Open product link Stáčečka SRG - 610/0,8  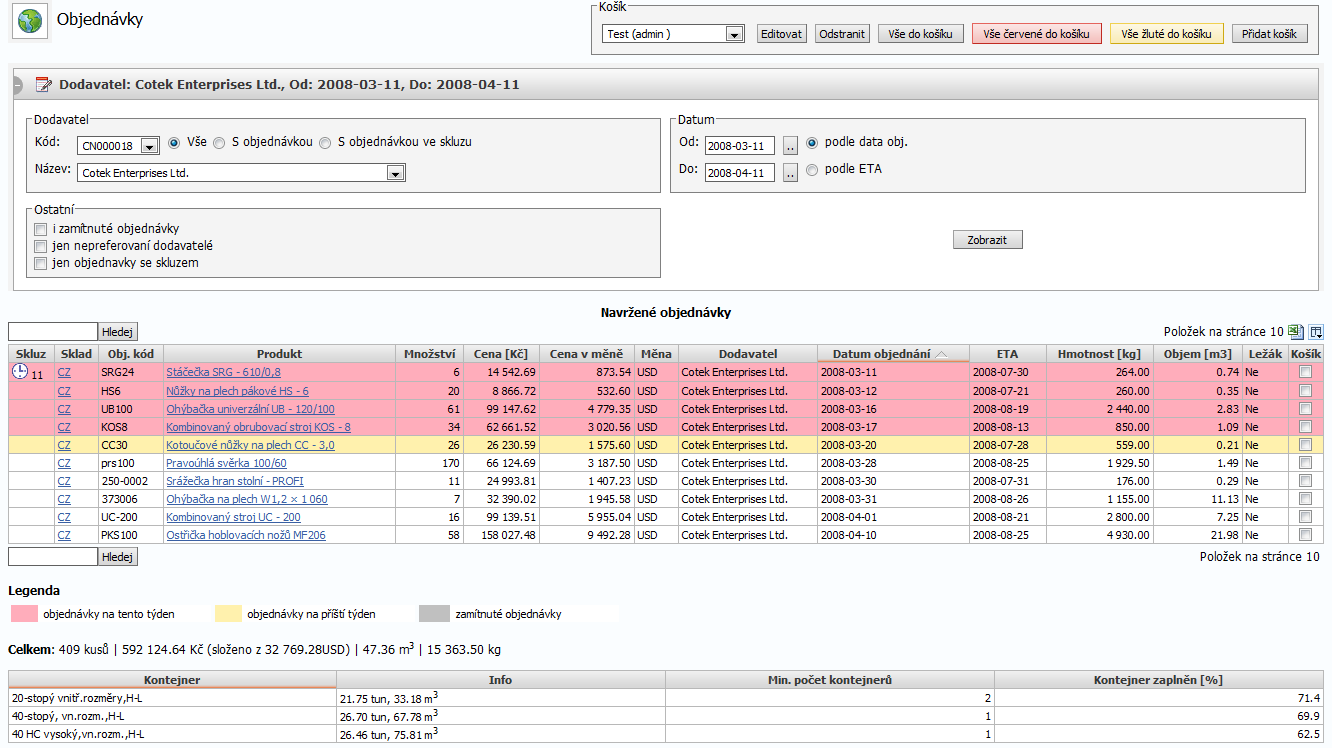(x=223, y=372)
